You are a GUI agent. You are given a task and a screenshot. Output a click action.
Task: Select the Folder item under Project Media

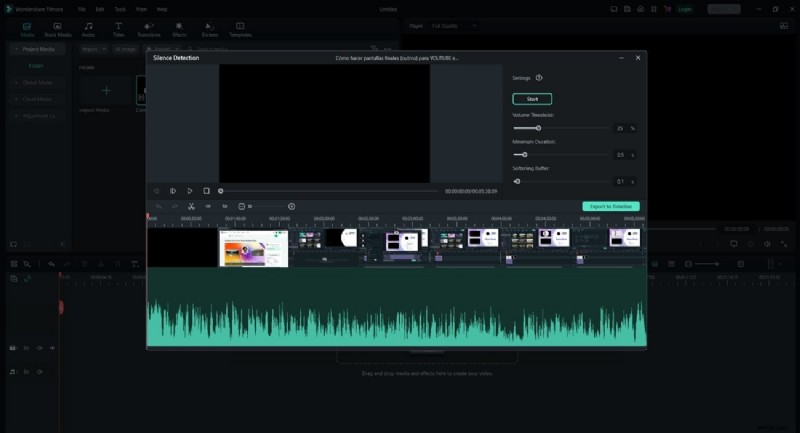point(36,66)
